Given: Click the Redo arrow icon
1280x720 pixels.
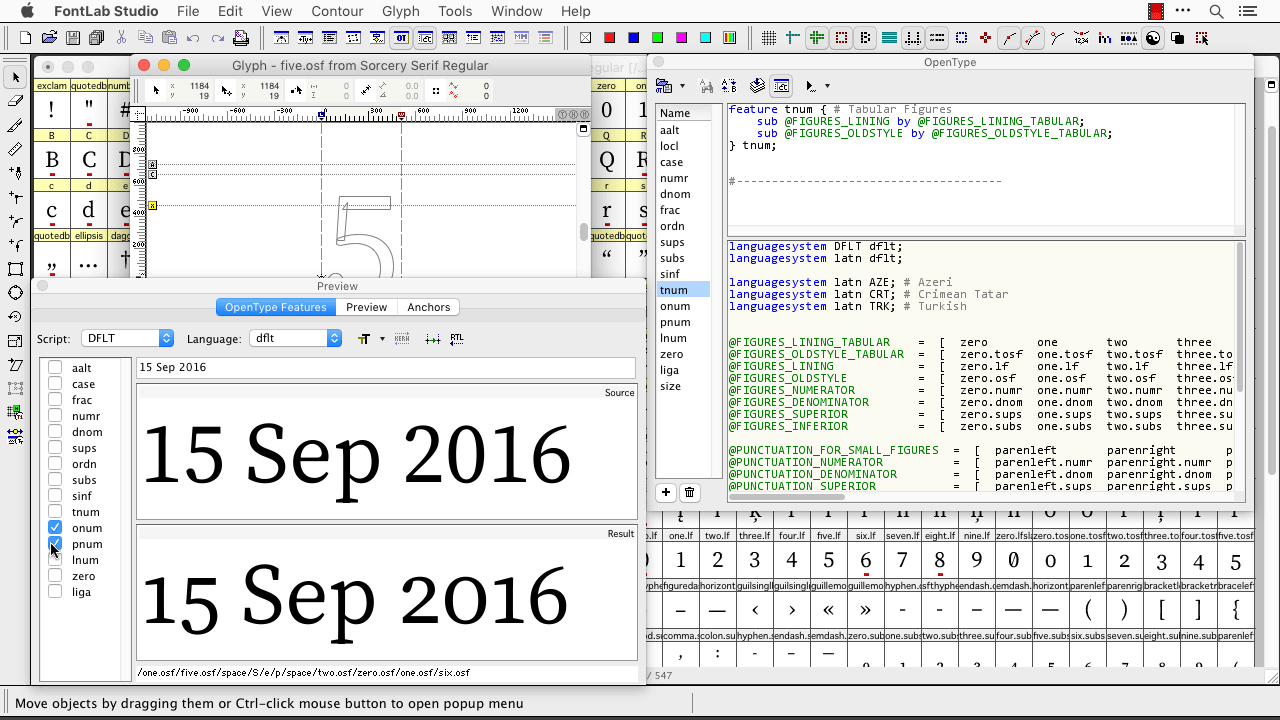Looking at the screenshot, I should point(217,38).
